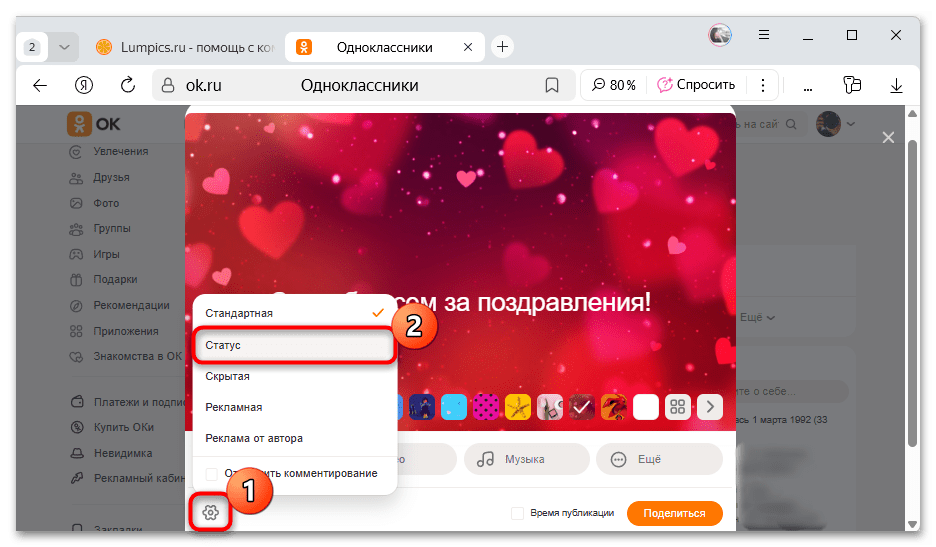This screenshot has height=547, width=936.
Task: Close the post editor dialog
Action: pyautogui.click(x=888, y=138)
